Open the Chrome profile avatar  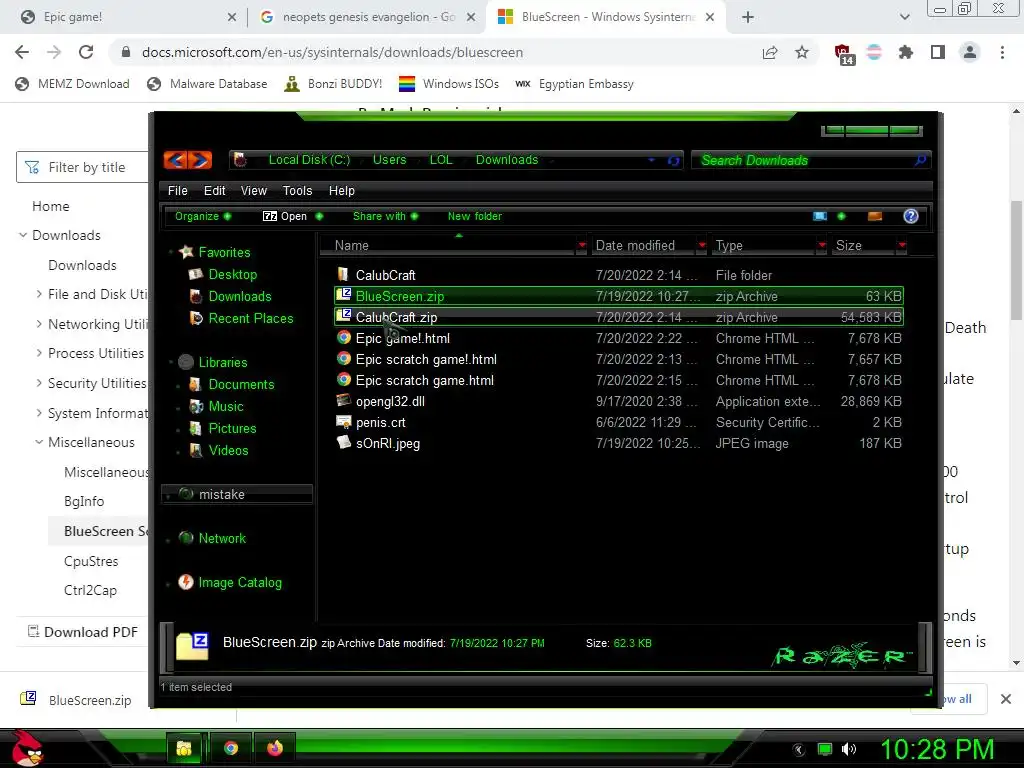[x=970, y=52]
